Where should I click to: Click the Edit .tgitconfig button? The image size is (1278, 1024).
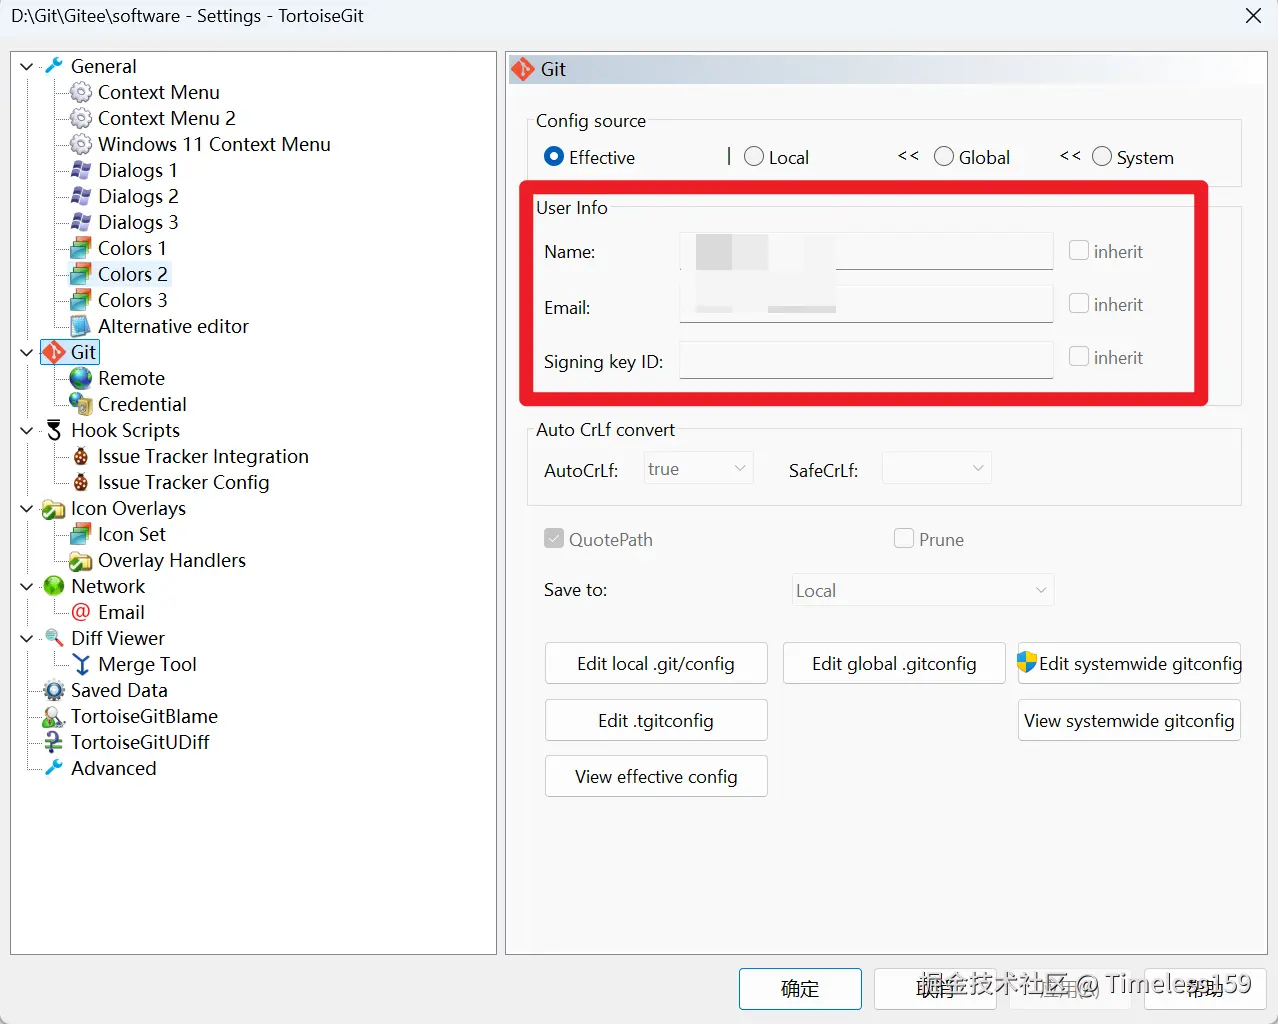[656, 720]
